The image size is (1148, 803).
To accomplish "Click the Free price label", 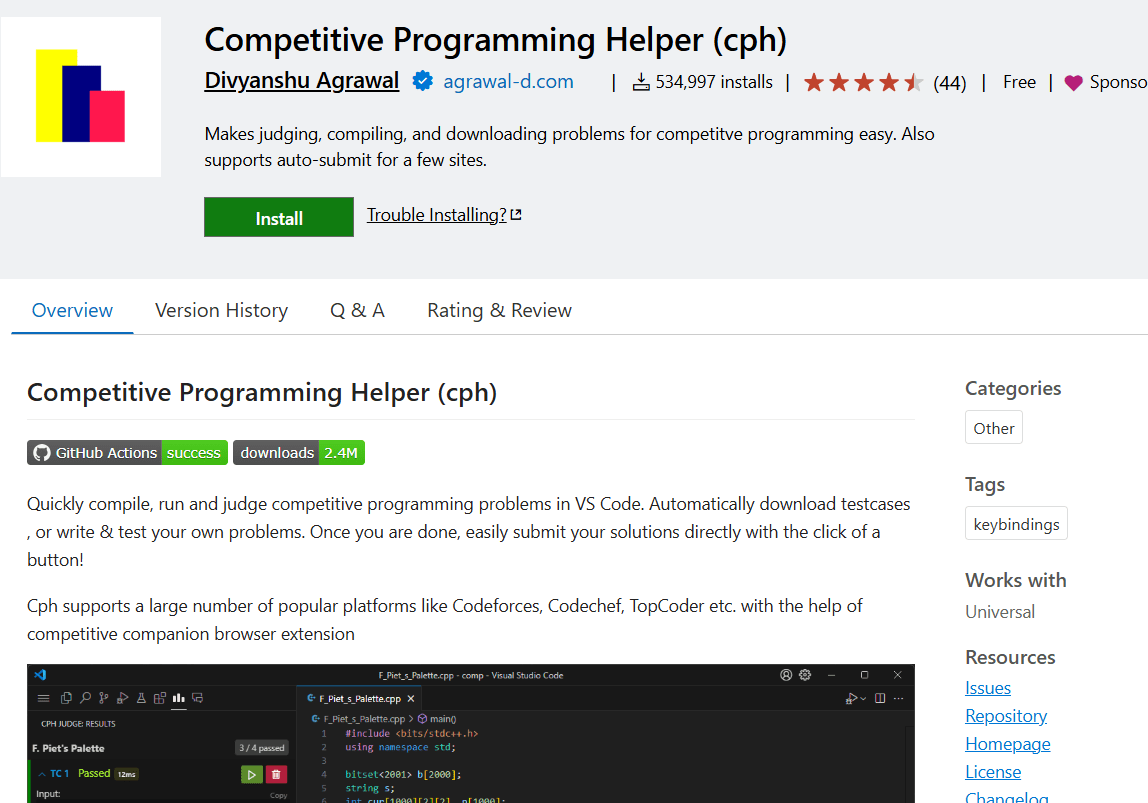I will [1019, 82].
